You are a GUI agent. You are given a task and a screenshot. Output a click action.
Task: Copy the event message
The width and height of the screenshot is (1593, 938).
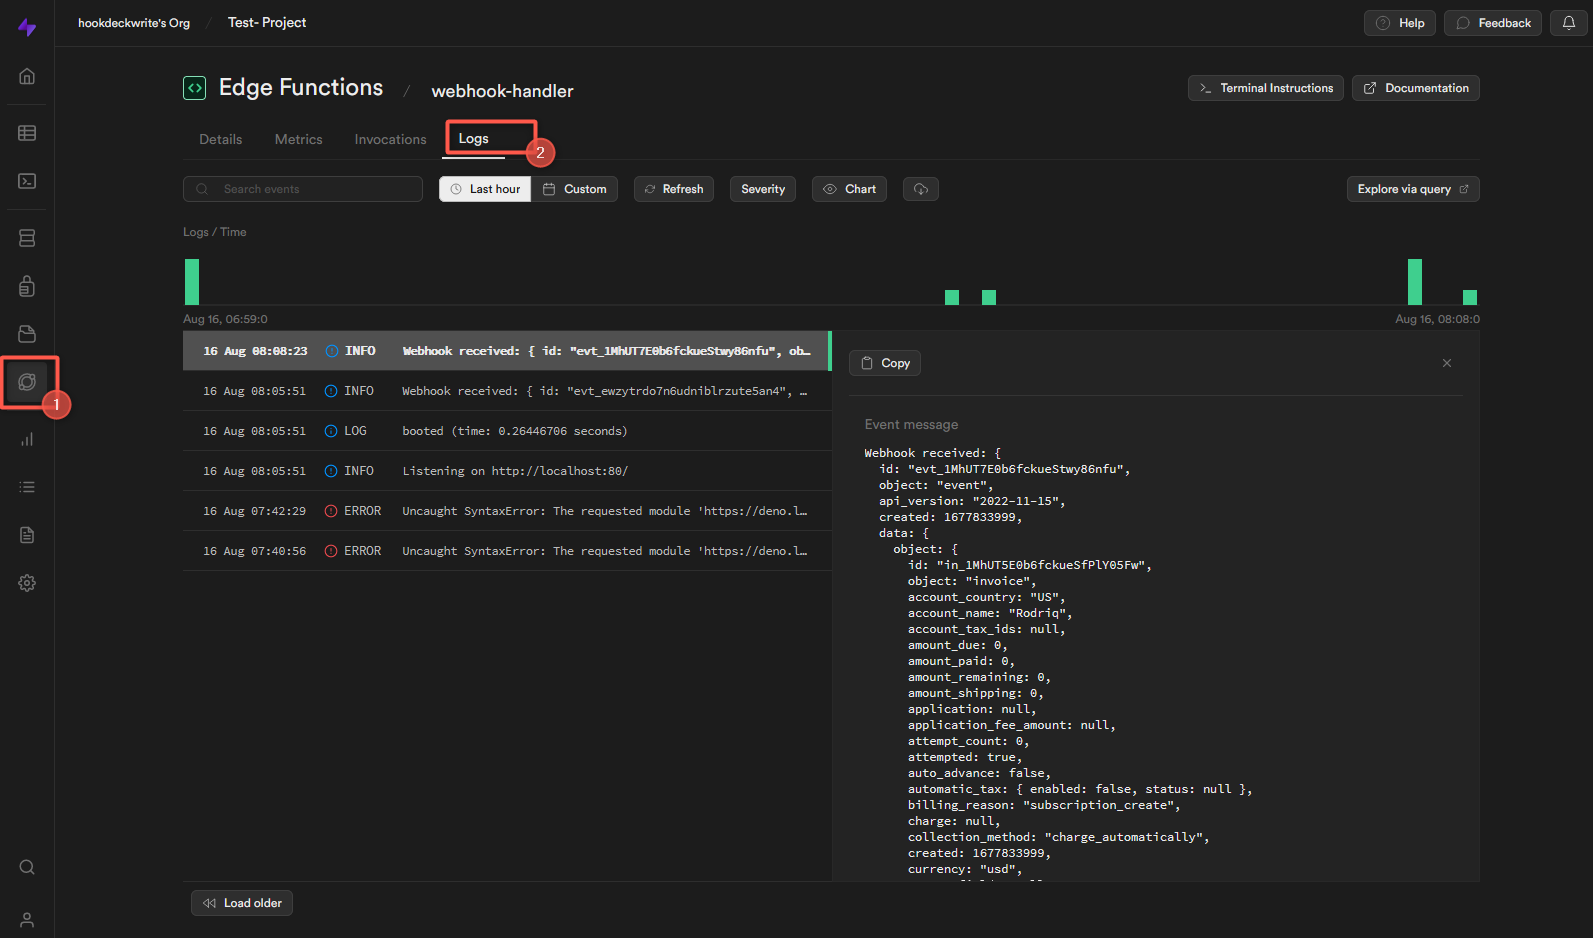click(x=885, y=363)
